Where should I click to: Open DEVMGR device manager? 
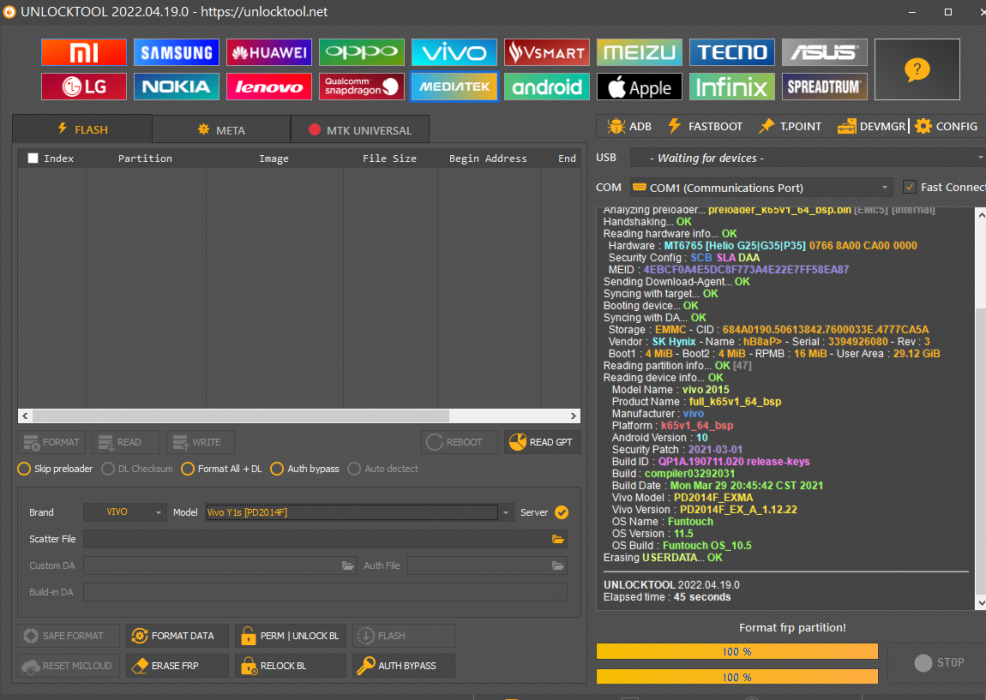(x=872, y=126)
